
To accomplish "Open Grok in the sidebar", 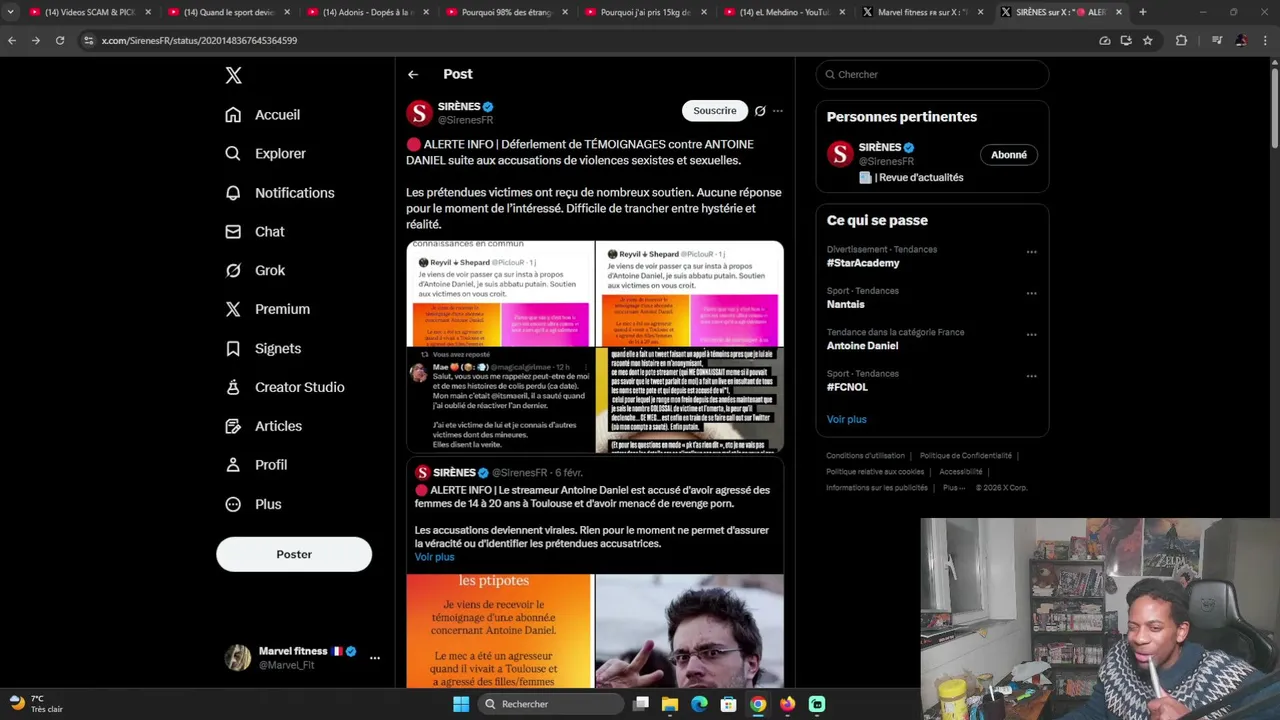I will pyautogui.click(x=256, y=270).
